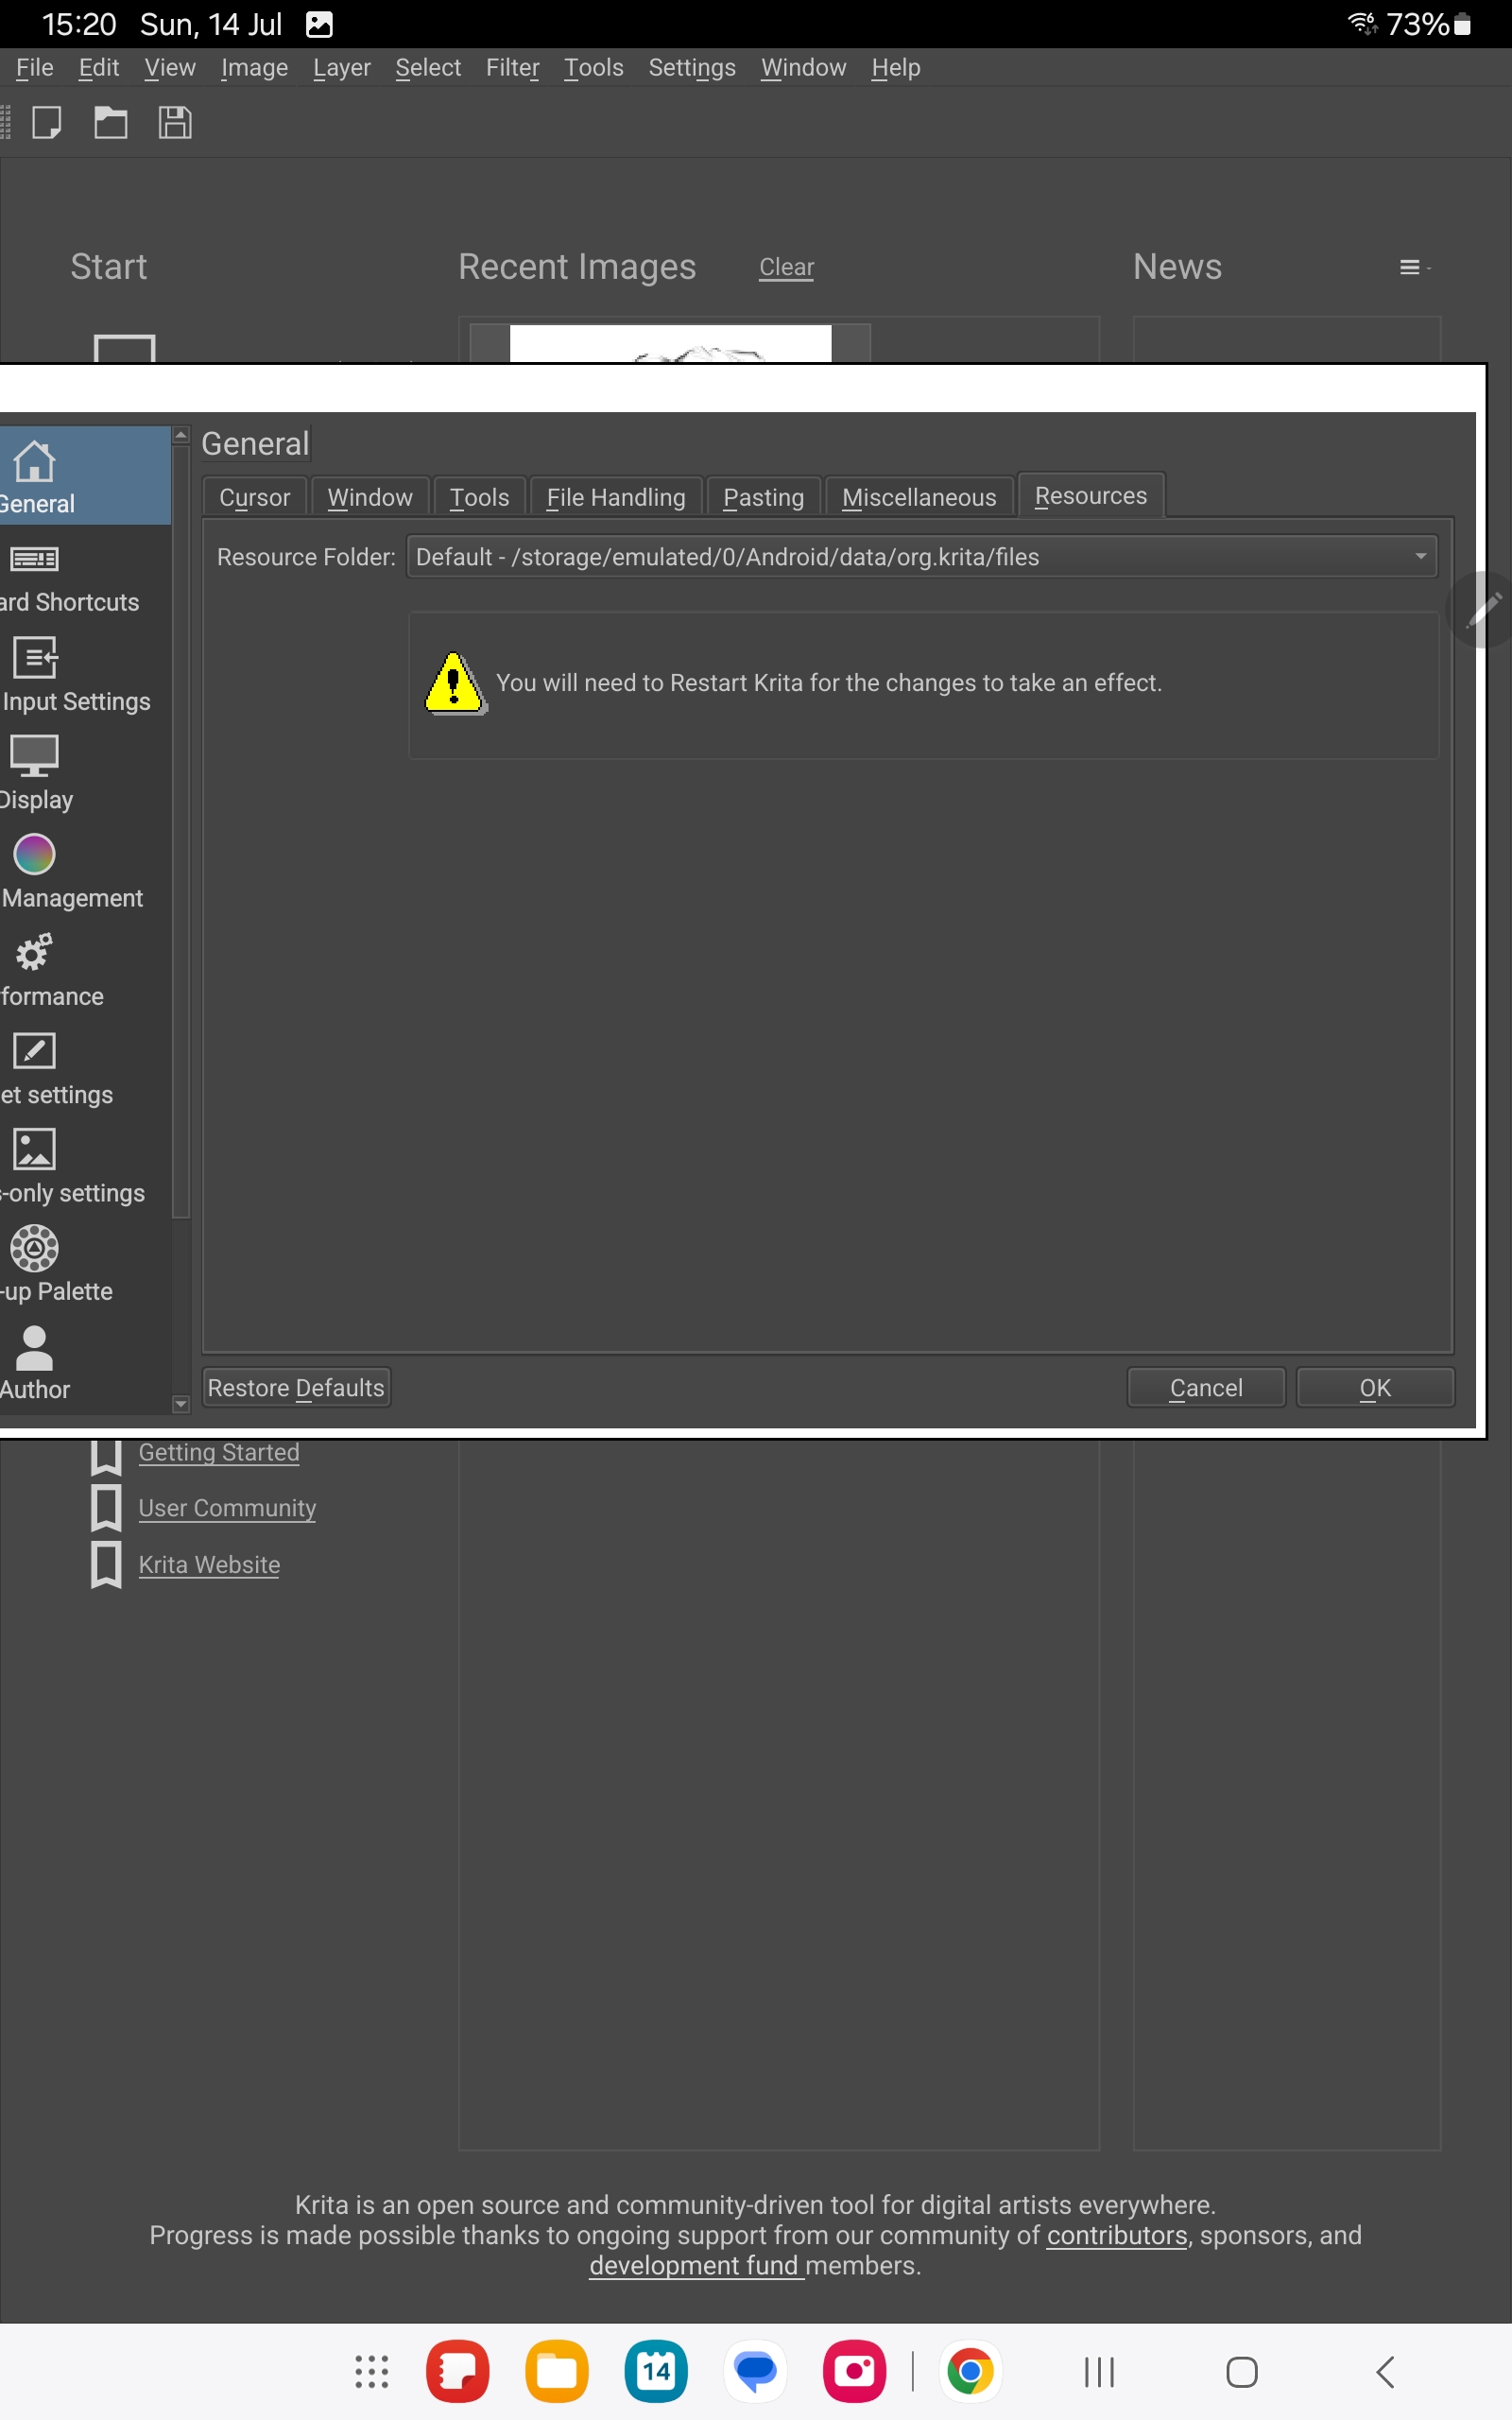The image size is (1512, 2420).
Task: Open Color Management settings icon
Action: 34,854
